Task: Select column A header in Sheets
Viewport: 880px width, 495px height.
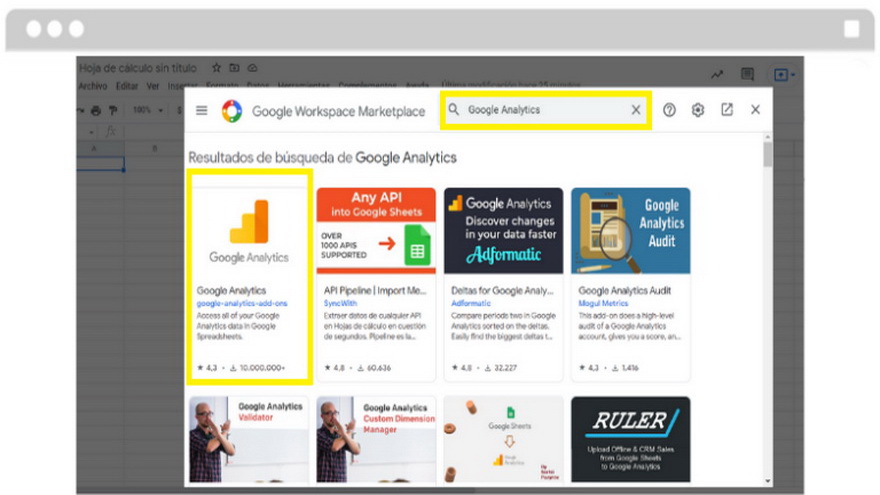Action: click(x=94, y=148)
